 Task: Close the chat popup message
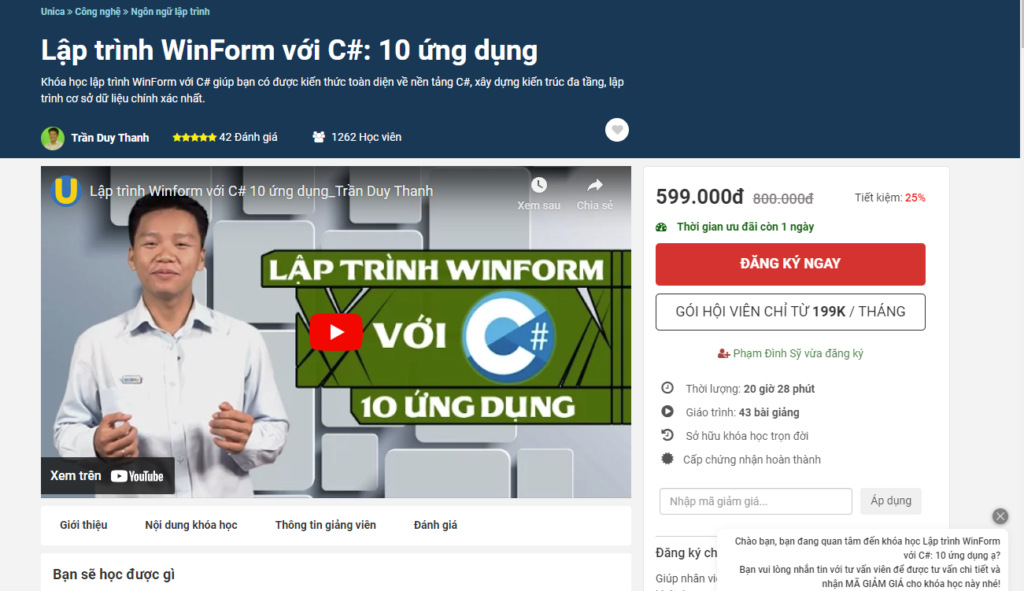1000,516
